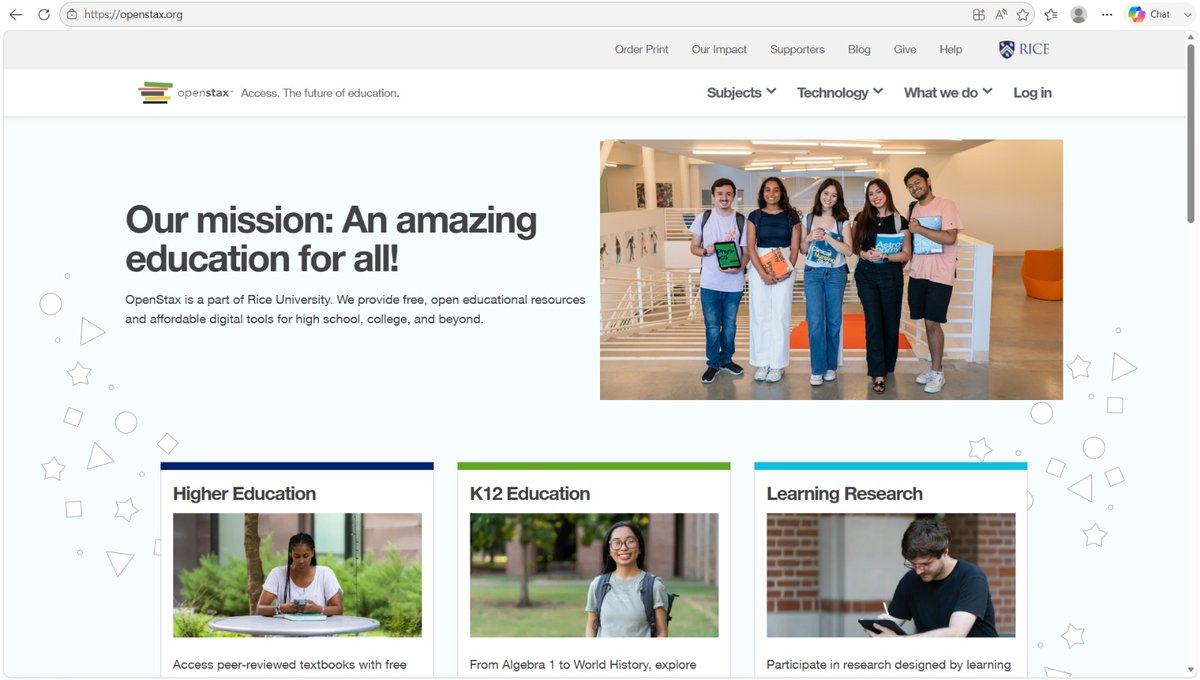The height and width of the screenshot is (680, 1200).
Task: Click the Higher Education card photo
Action: pos(297,575)
